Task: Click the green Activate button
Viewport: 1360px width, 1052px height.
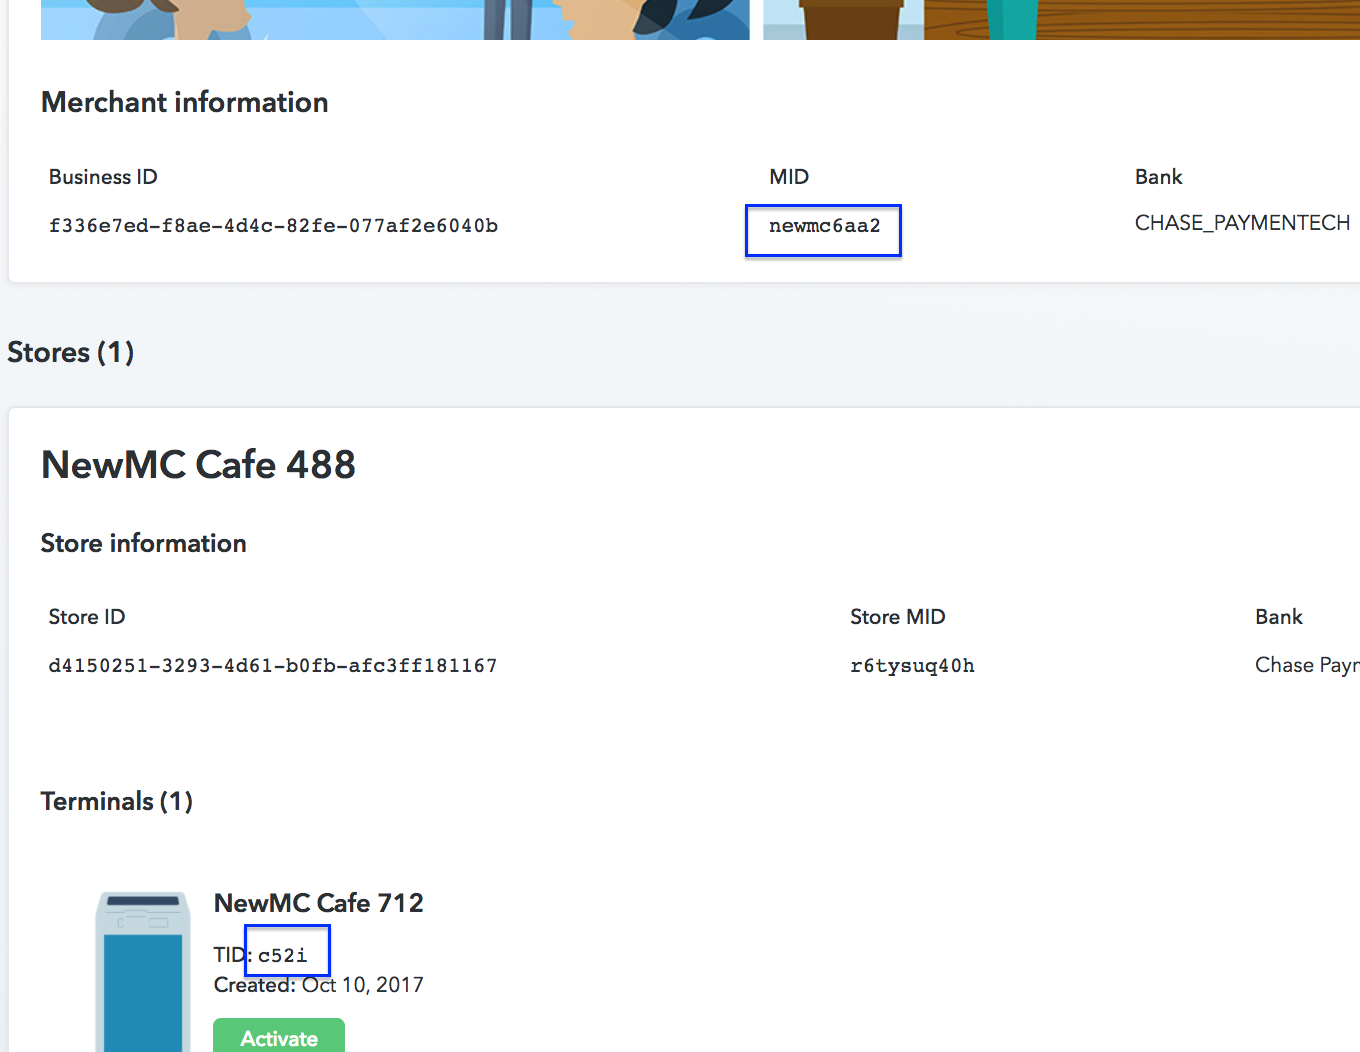Action: 279,1036
